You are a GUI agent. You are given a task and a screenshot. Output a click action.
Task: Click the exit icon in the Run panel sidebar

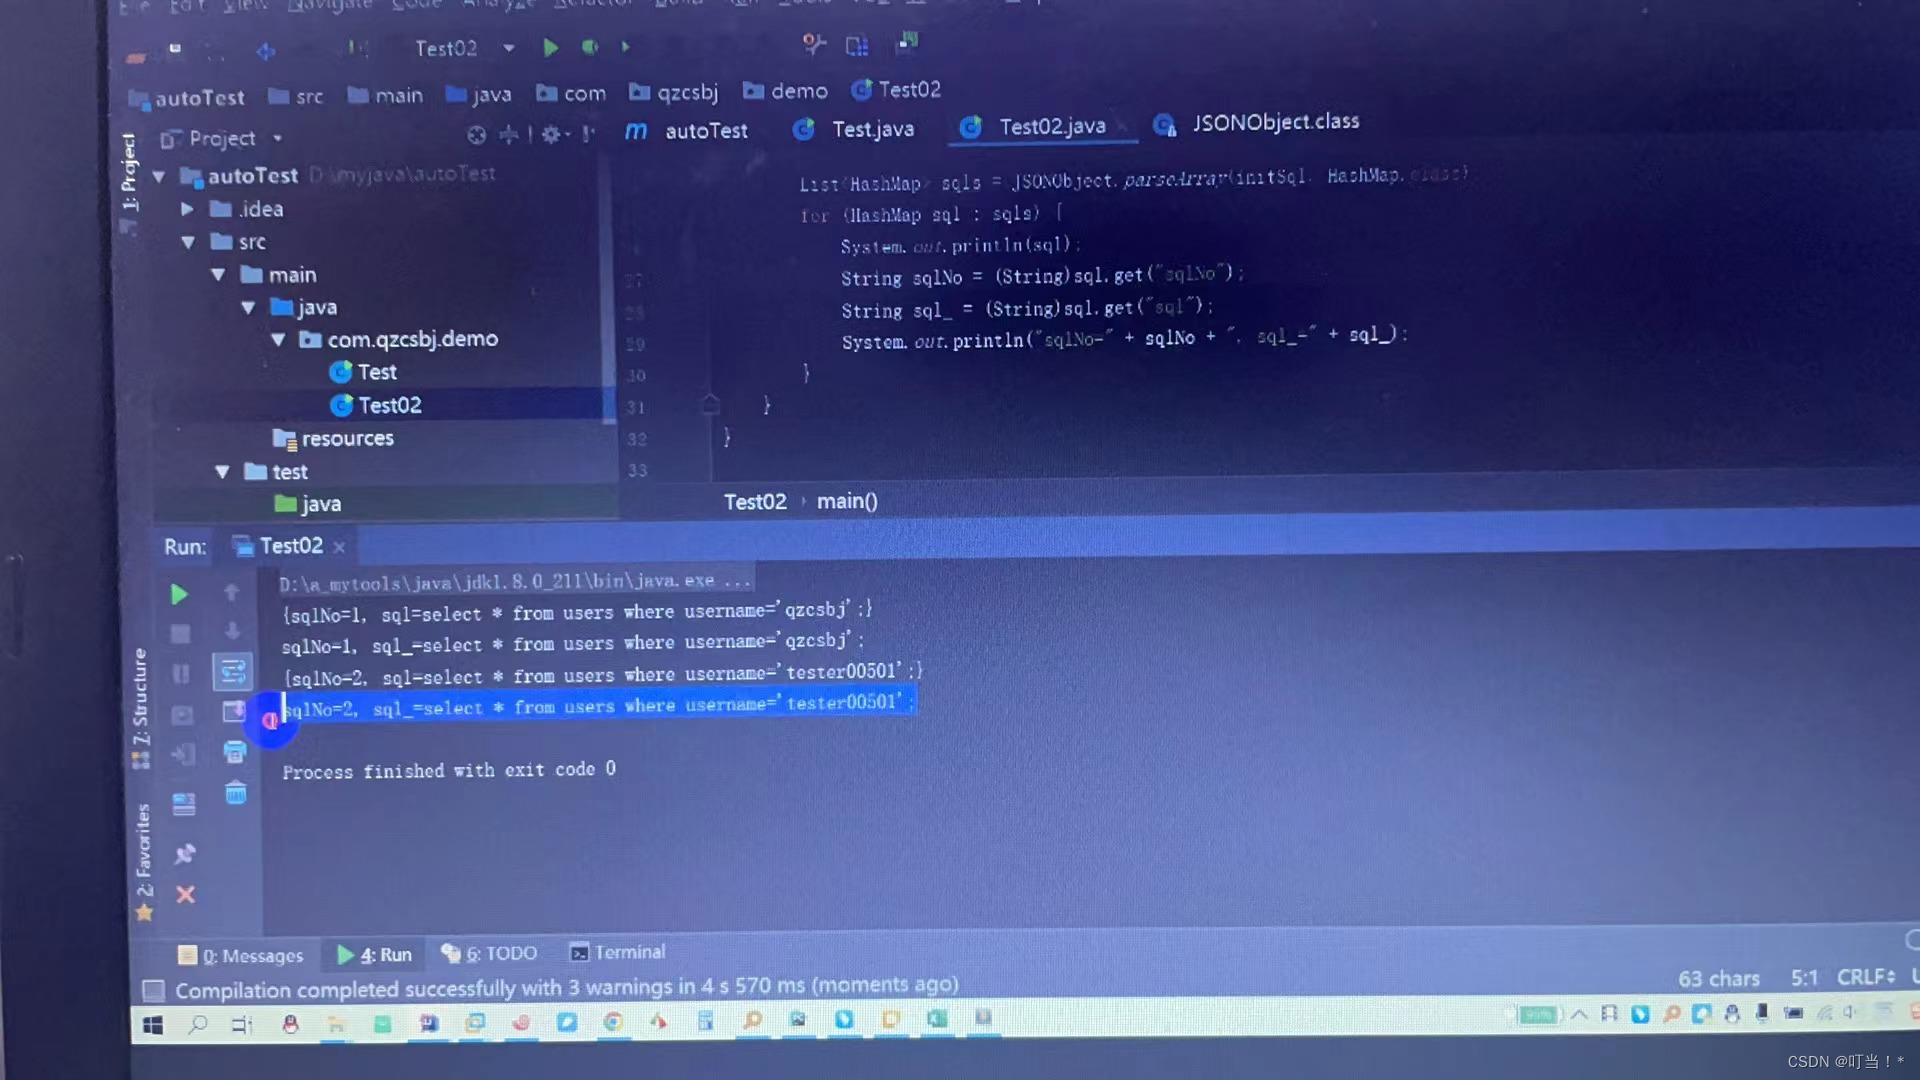pos(183,754)
